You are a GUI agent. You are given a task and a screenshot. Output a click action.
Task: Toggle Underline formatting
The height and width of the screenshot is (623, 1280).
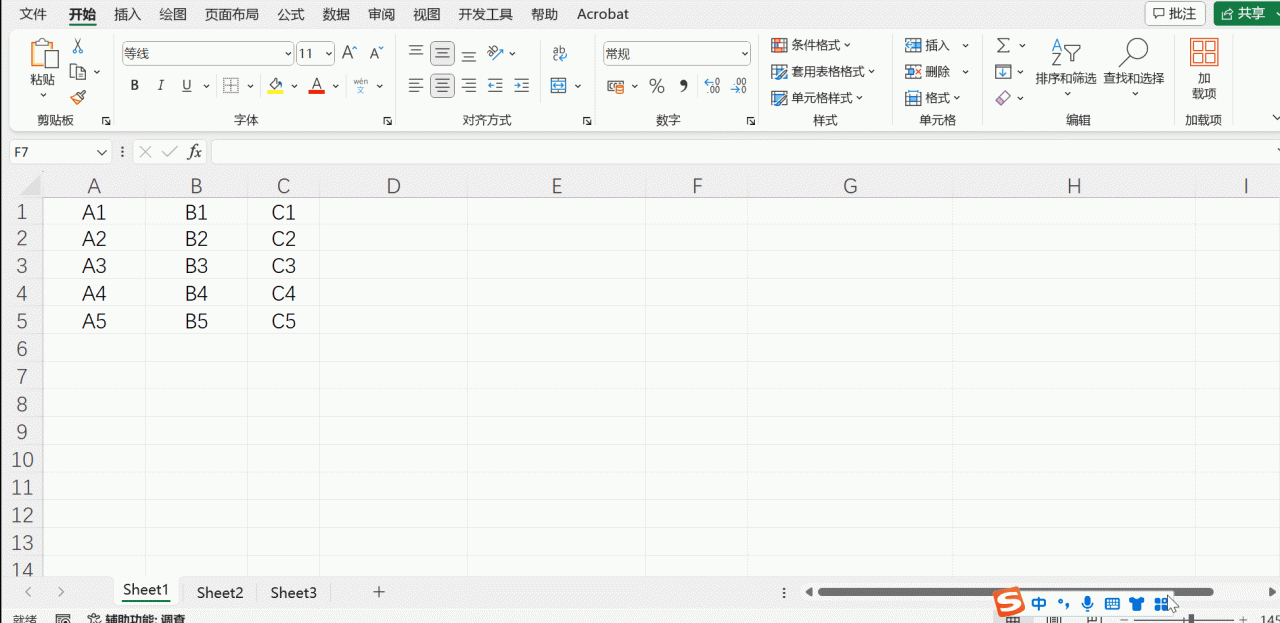pos(187,86)
